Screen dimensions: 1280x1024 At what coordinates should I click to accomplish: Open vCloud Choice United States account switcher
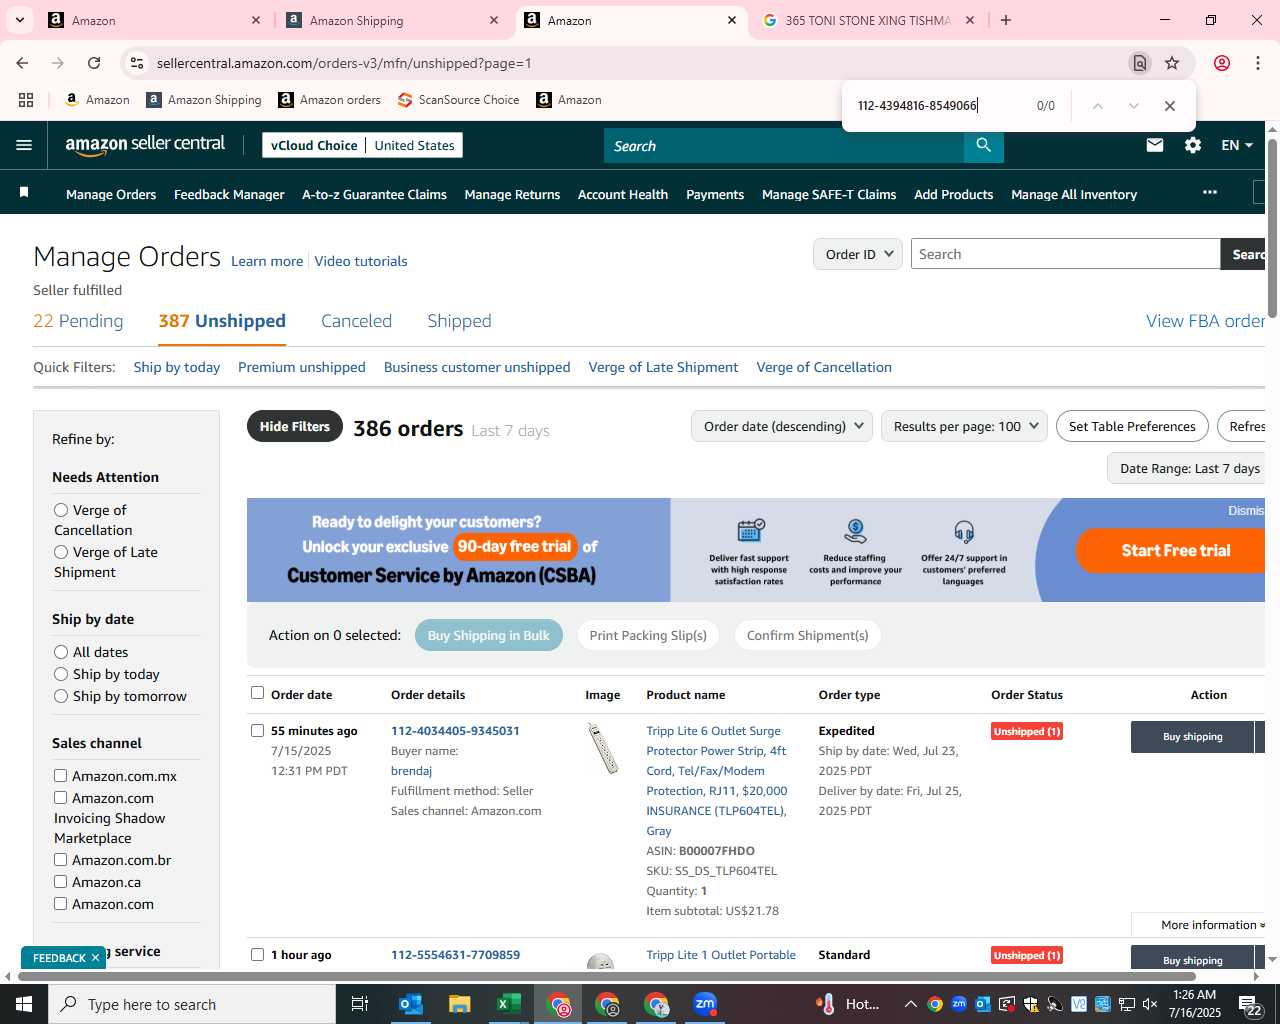(362, 145)
